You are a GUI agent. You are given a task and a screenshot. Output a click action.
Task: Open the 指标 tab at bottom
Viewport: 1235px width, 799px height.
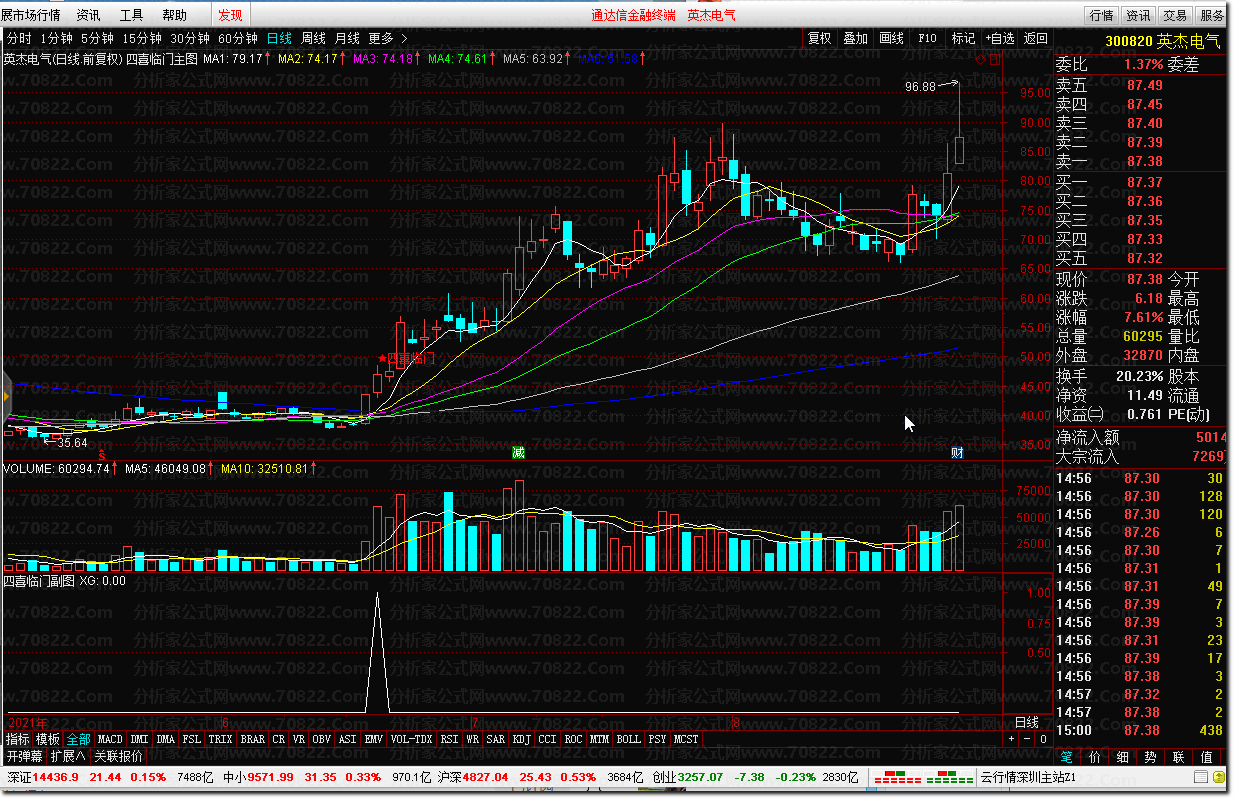pyautogui.click(x=17, y=739)
